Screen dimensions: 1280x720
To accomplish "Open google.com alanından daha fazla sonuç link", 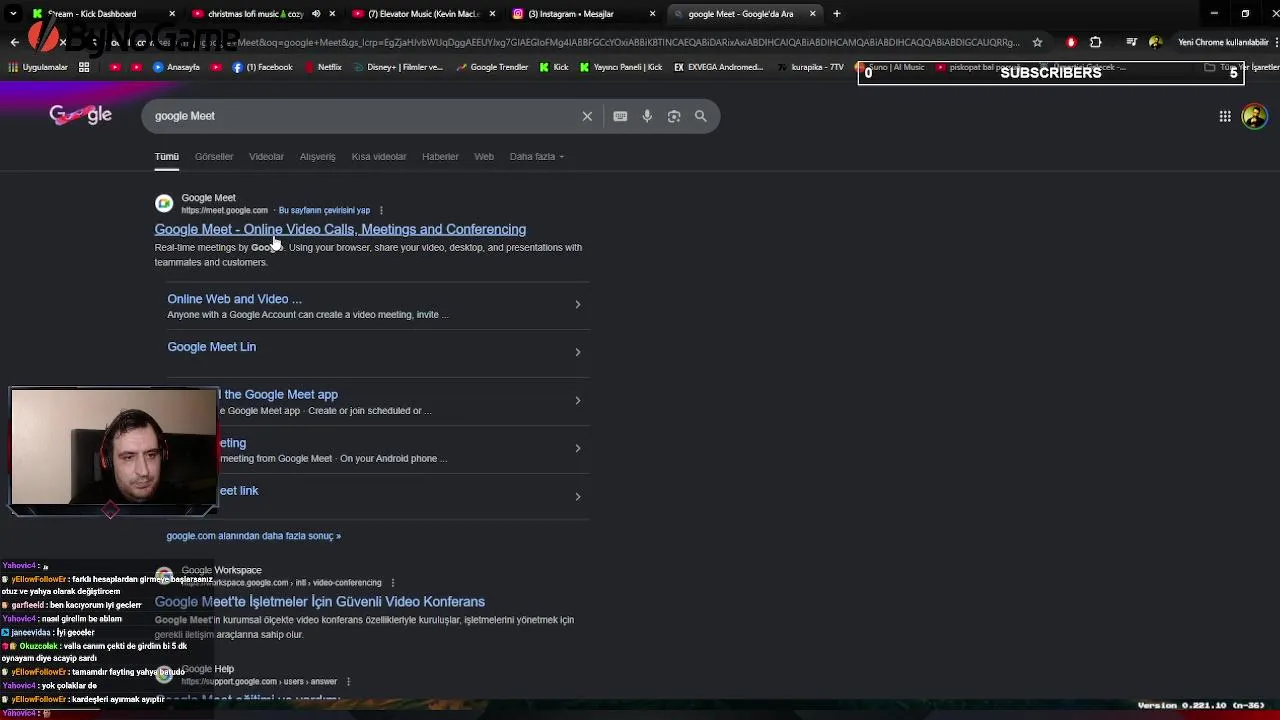I will coord(253,536).
